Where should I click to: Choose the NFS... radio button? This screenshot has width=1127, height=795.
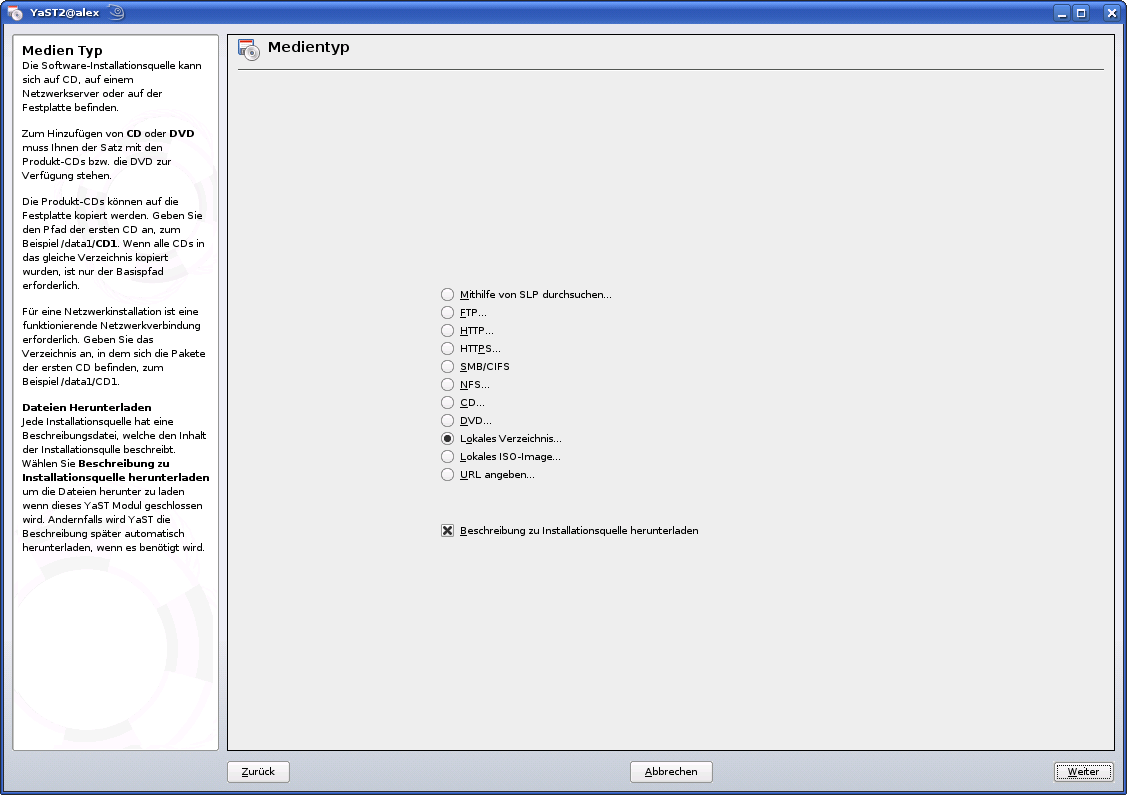(448, 385)
